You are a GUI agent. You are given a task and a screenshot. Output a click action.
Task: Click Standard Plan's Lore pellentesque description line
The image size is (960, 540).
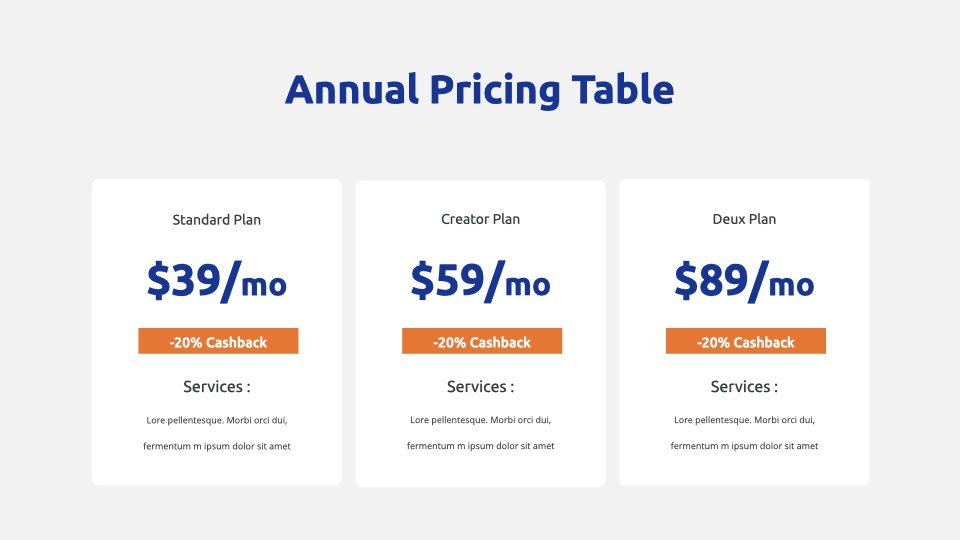coord(217,421)
